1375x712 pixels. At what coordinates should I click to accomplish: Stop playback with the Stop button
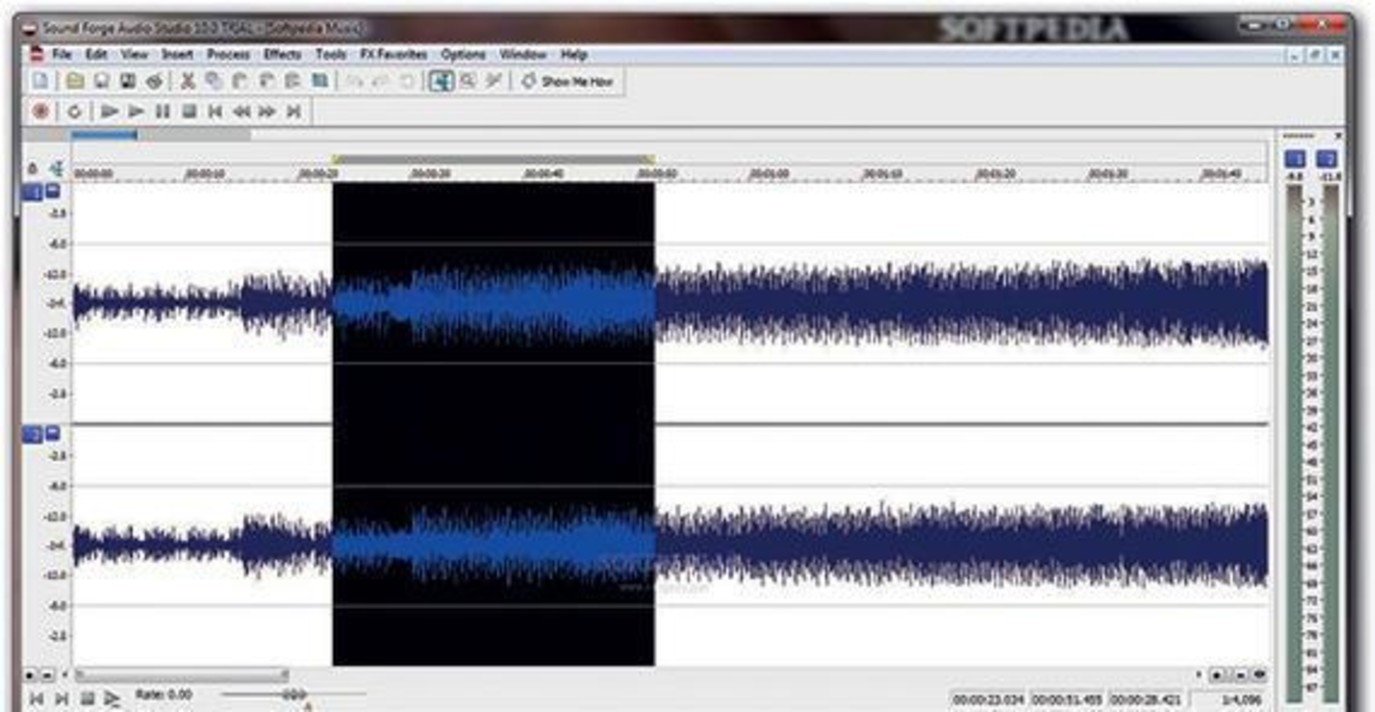(x=189, y=112)
